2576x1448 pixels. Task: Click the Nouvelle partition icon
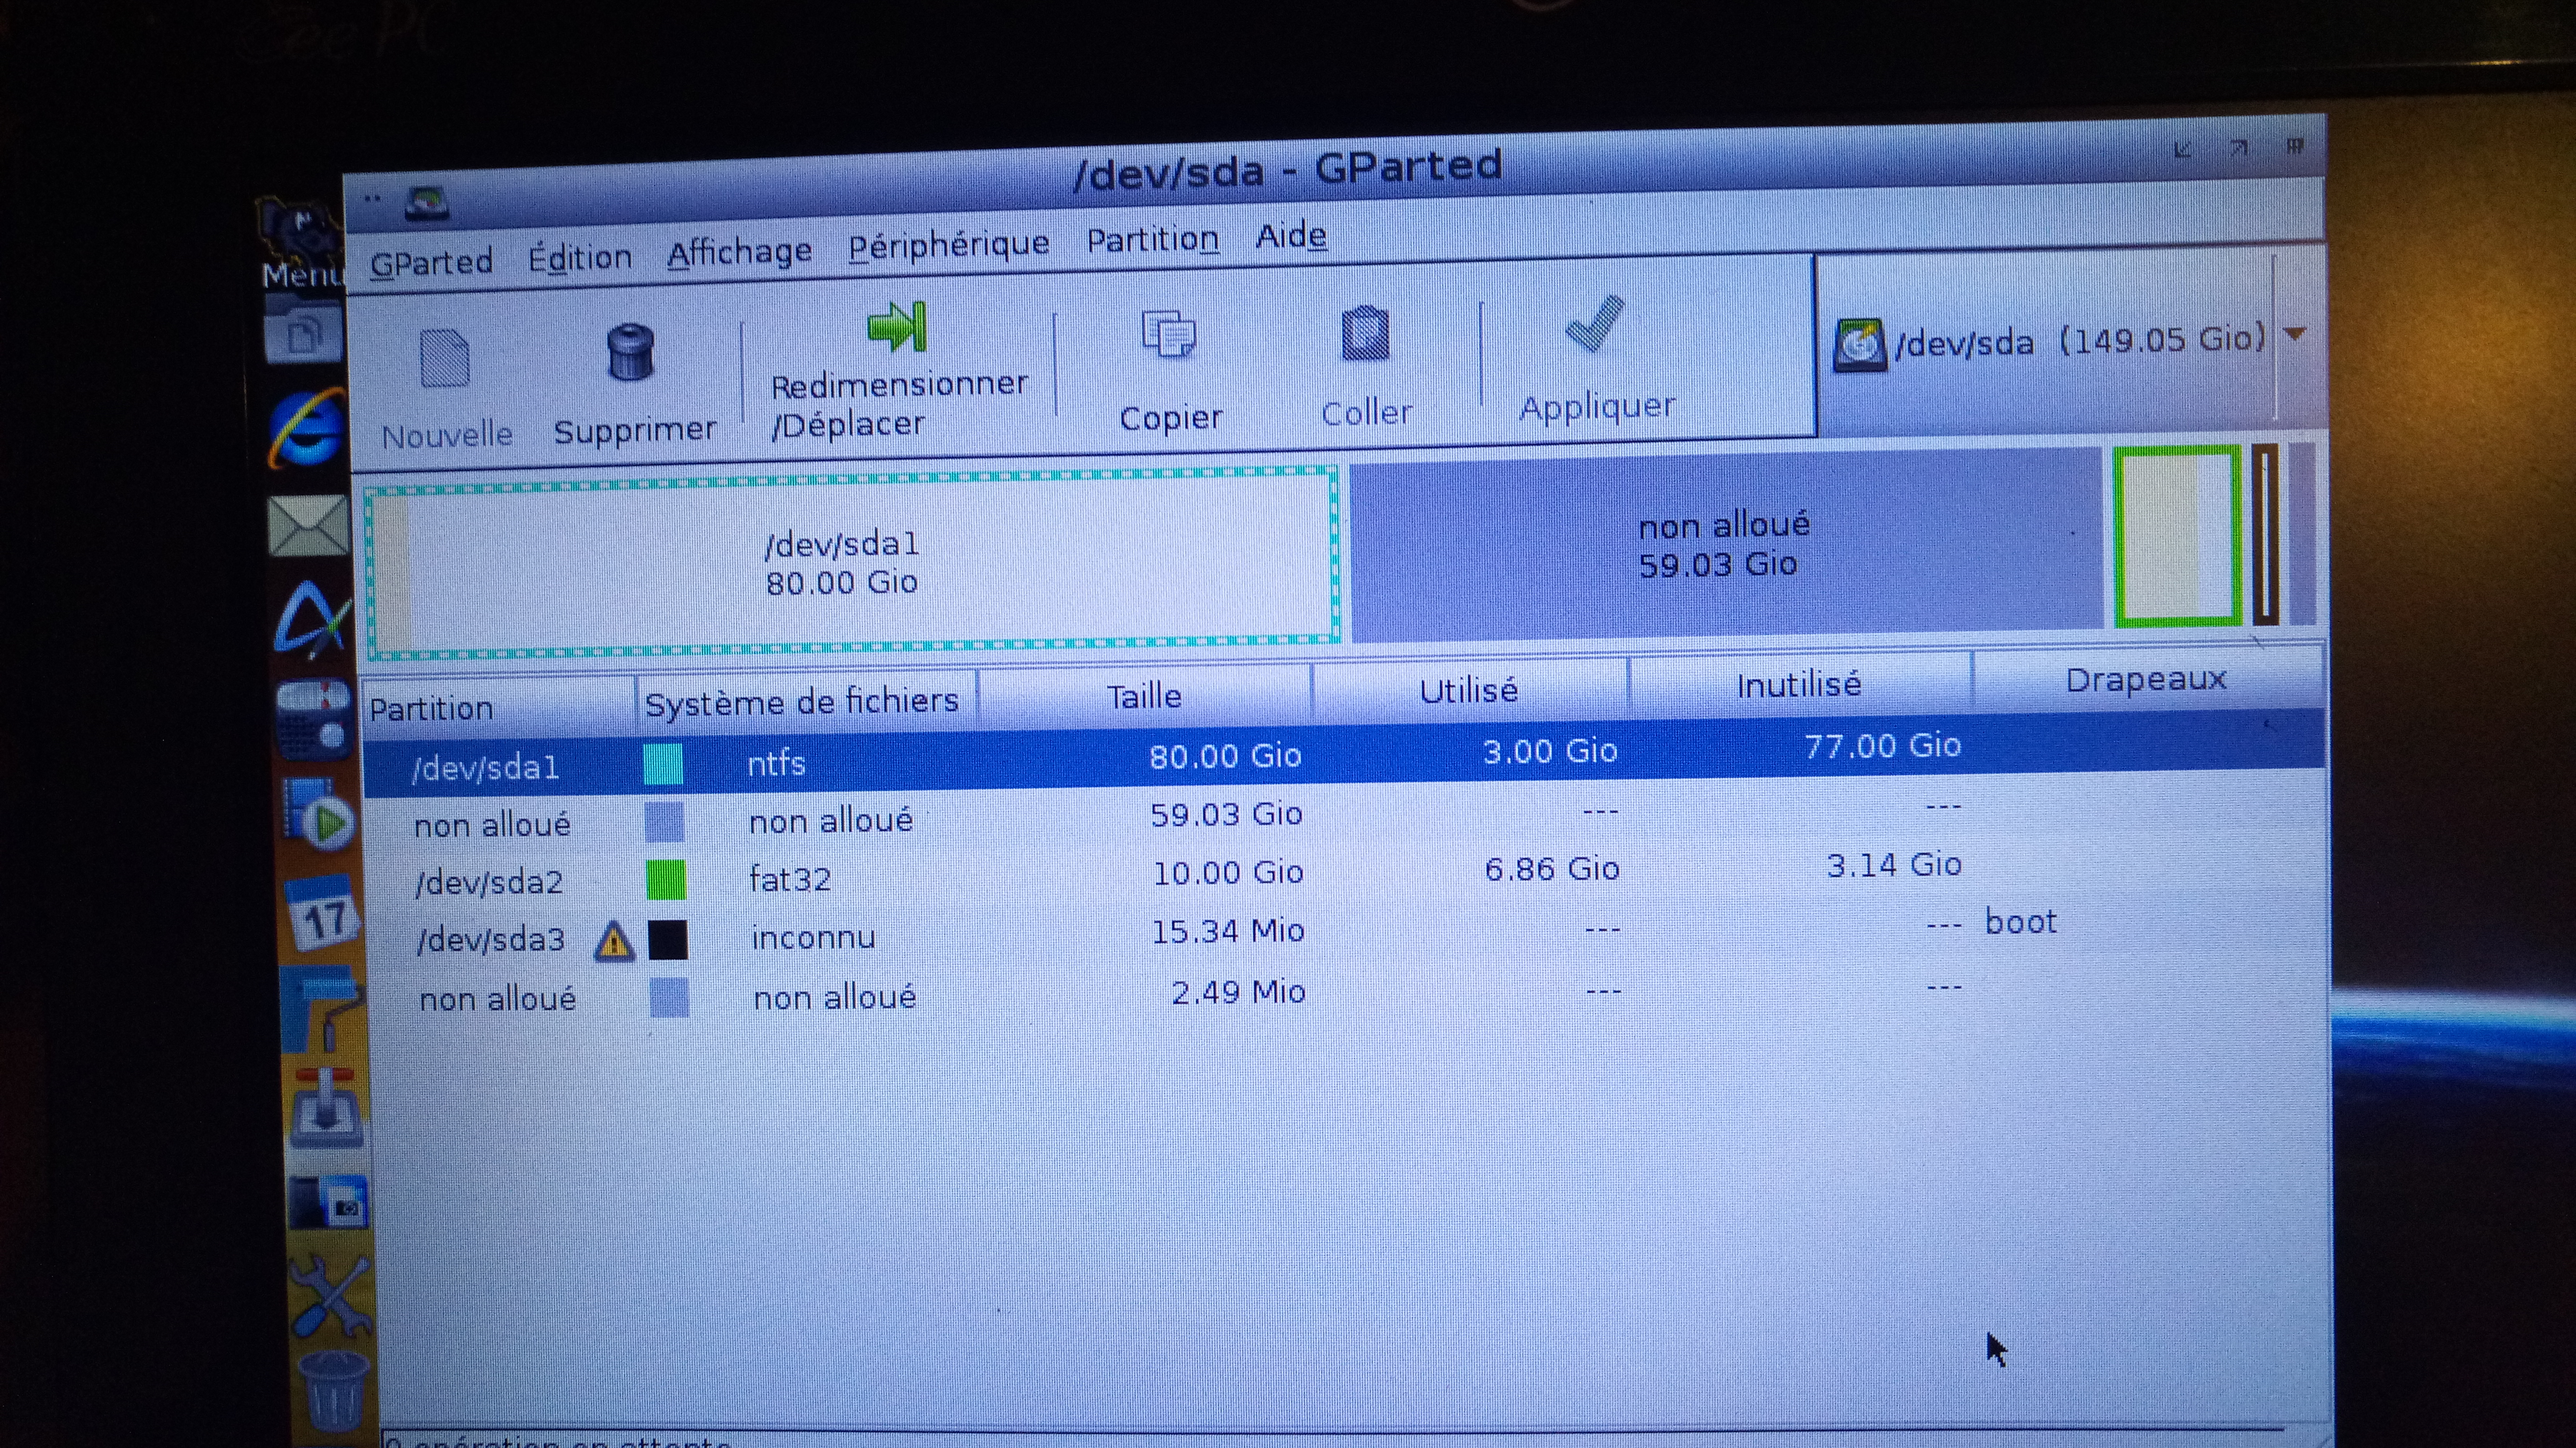(x=445, y=358)
